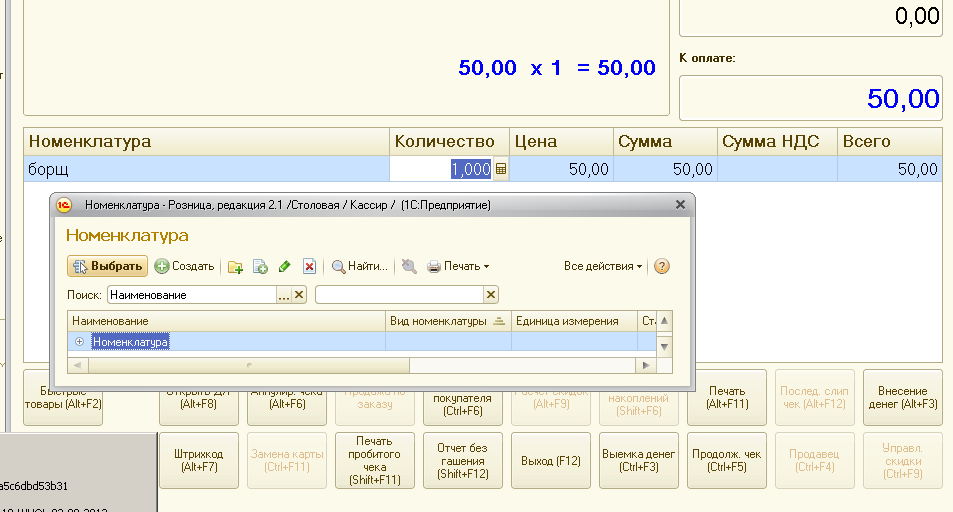Clear the Наименование search field with X
This screenshot has width=953, height=512.
299,295
